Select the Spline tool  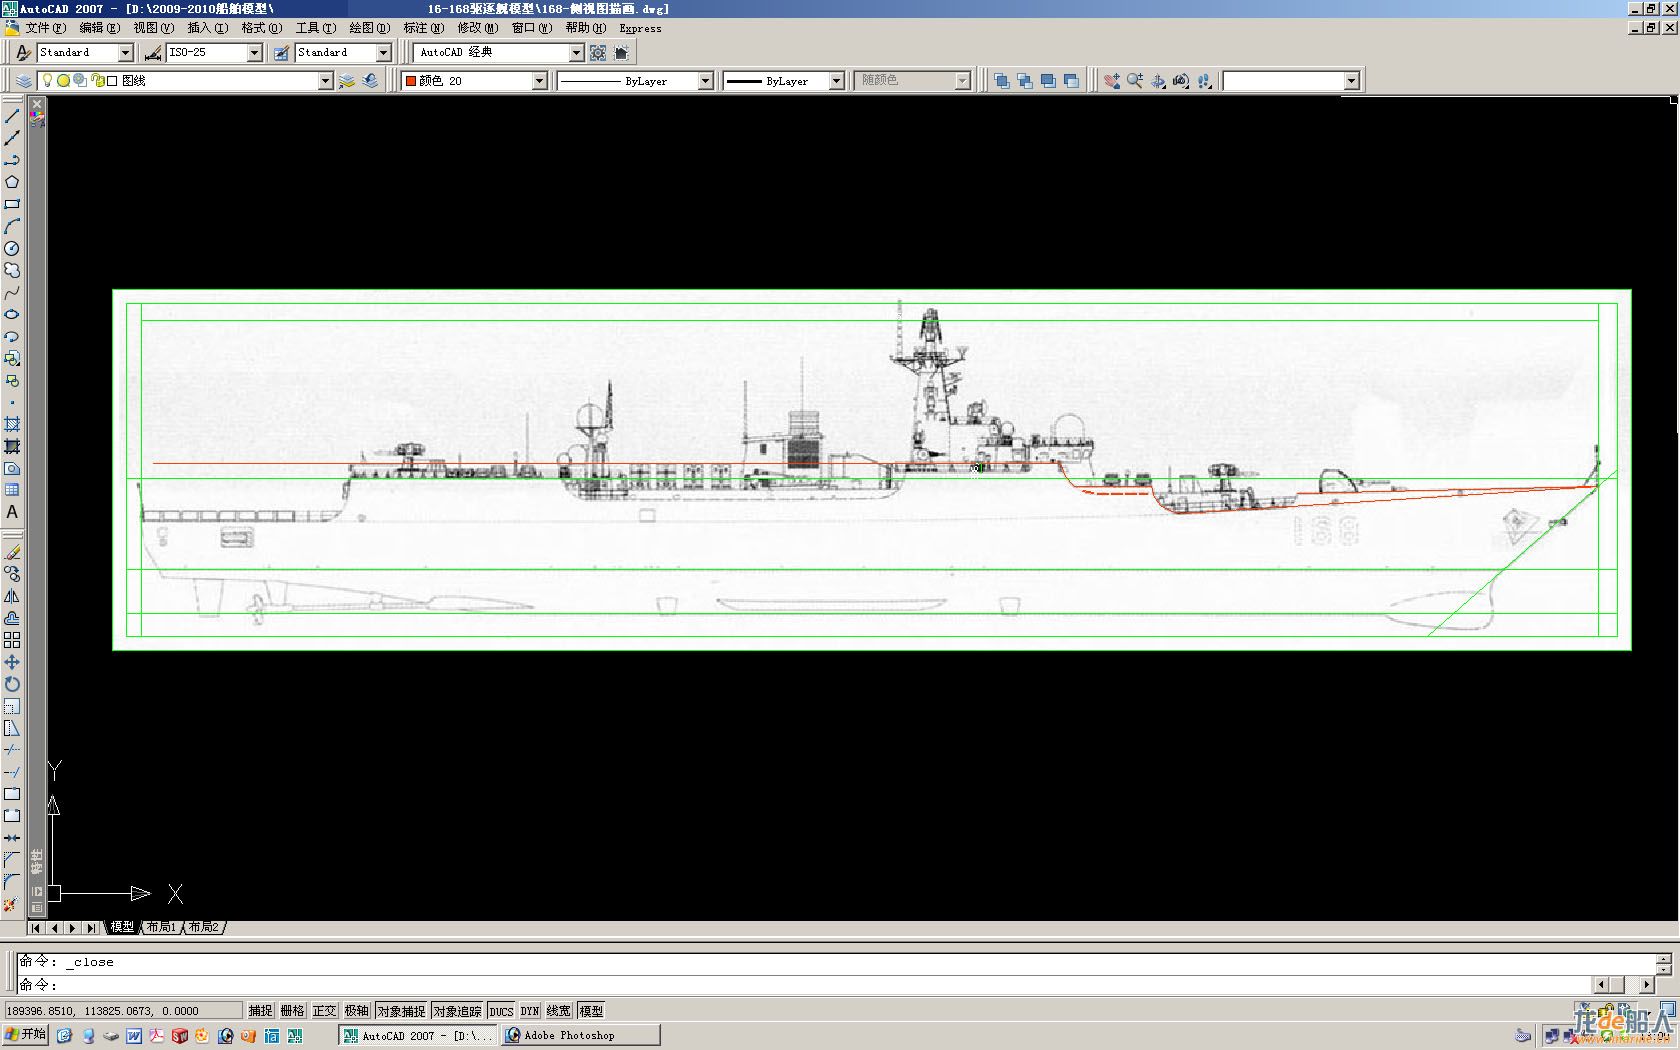[x=12, y=292]
